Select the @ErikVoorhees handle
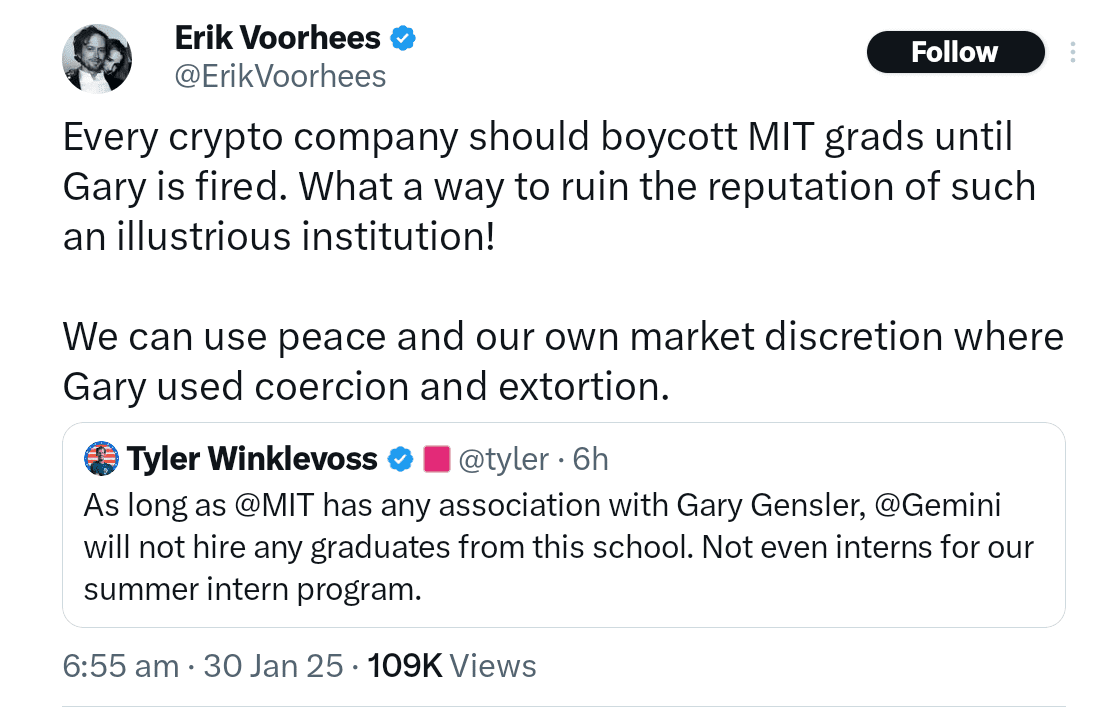The height and width of the screenshot is (709, 1116). 281,75
